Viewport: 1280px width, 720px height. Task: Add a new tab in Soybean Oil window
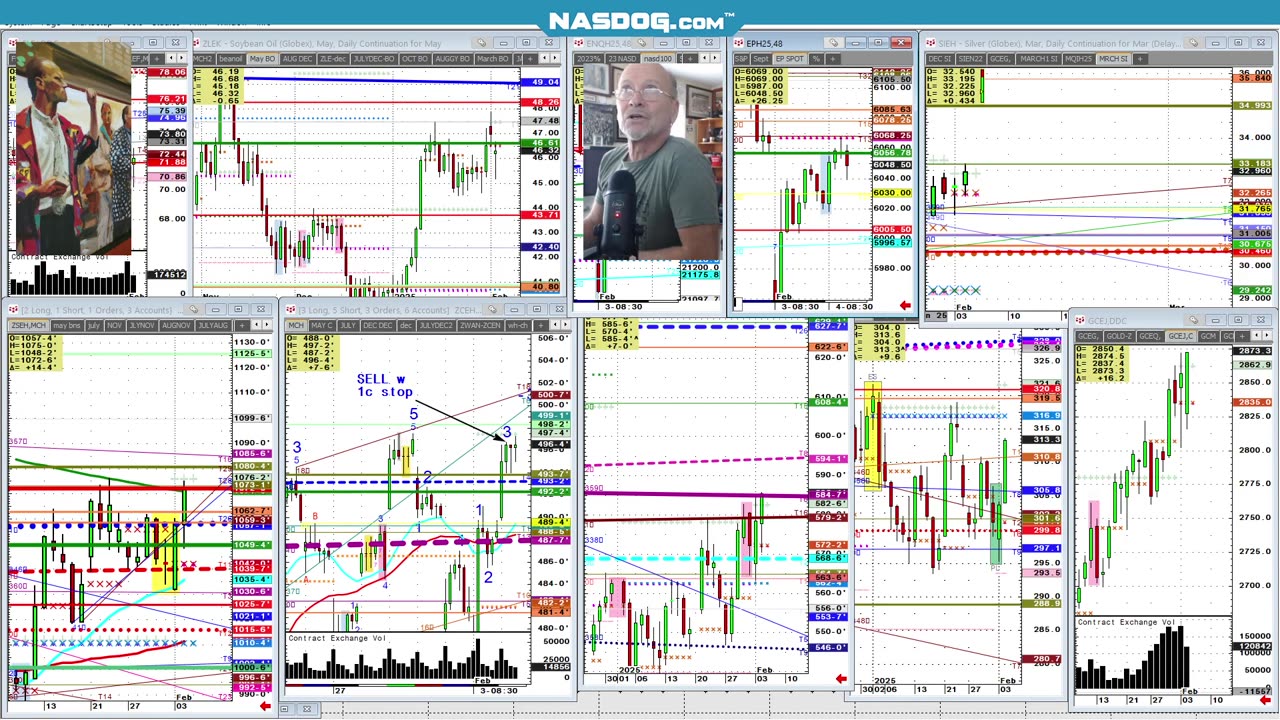pos(530,59)
